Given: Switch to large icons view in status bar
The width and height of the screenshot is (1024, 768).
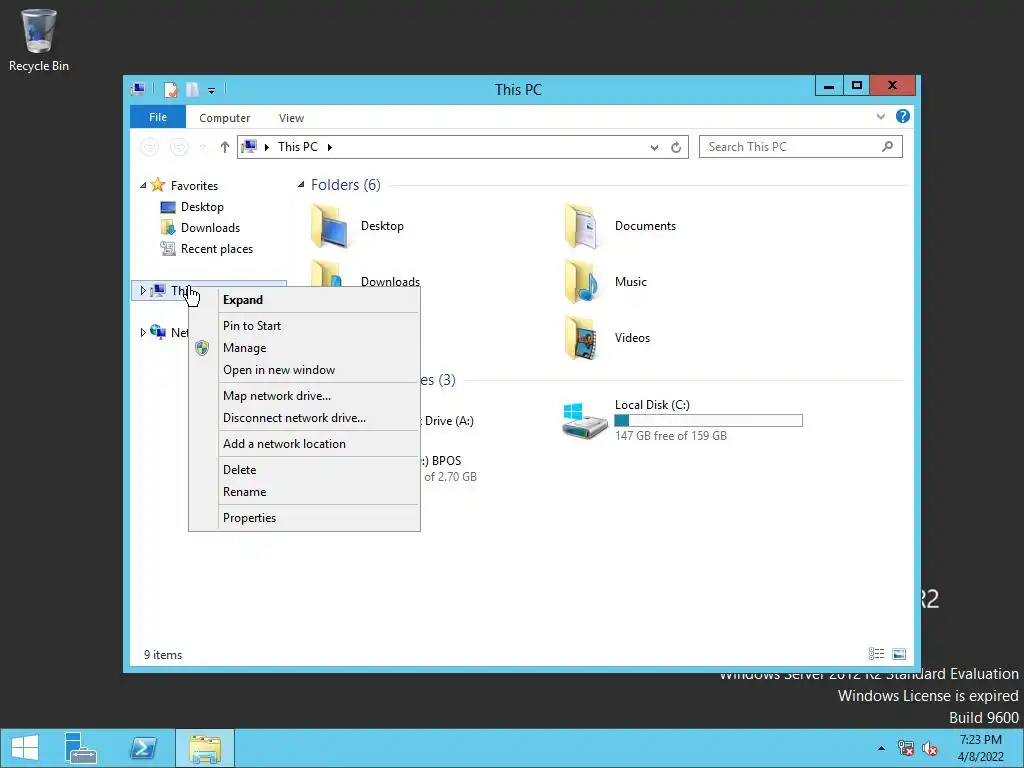Looking at the screenshot, I should click(899, 654).
